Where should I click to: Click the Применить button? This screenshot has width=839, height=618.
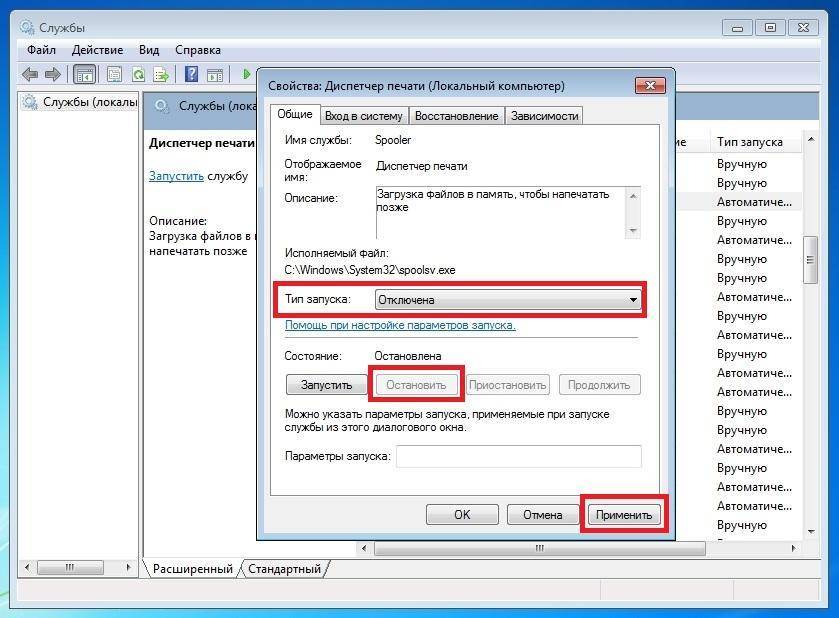pos(624,515)
